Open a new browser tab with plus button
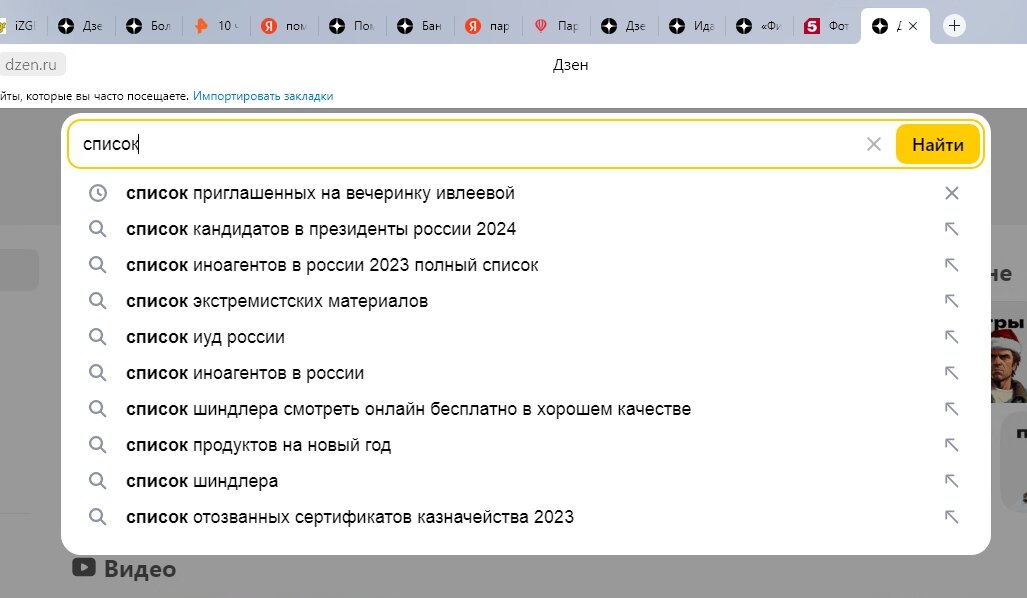1027x598 pixels. click(954, 26)
